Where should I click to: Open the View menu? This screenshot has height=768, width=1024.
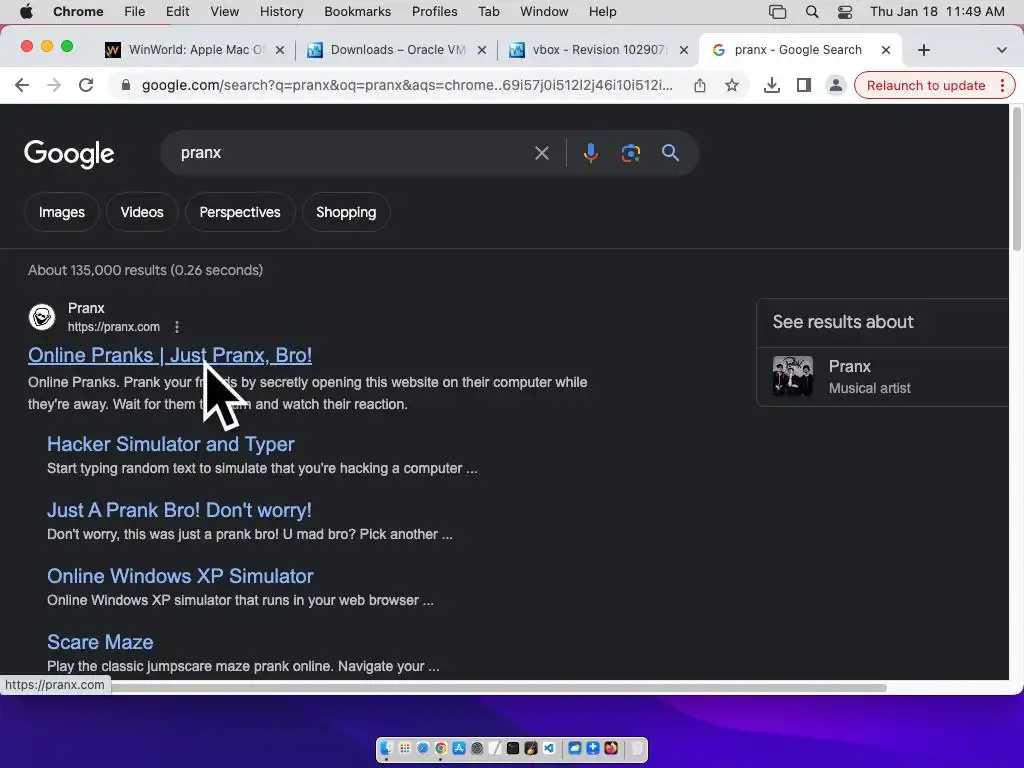point(225,12)
